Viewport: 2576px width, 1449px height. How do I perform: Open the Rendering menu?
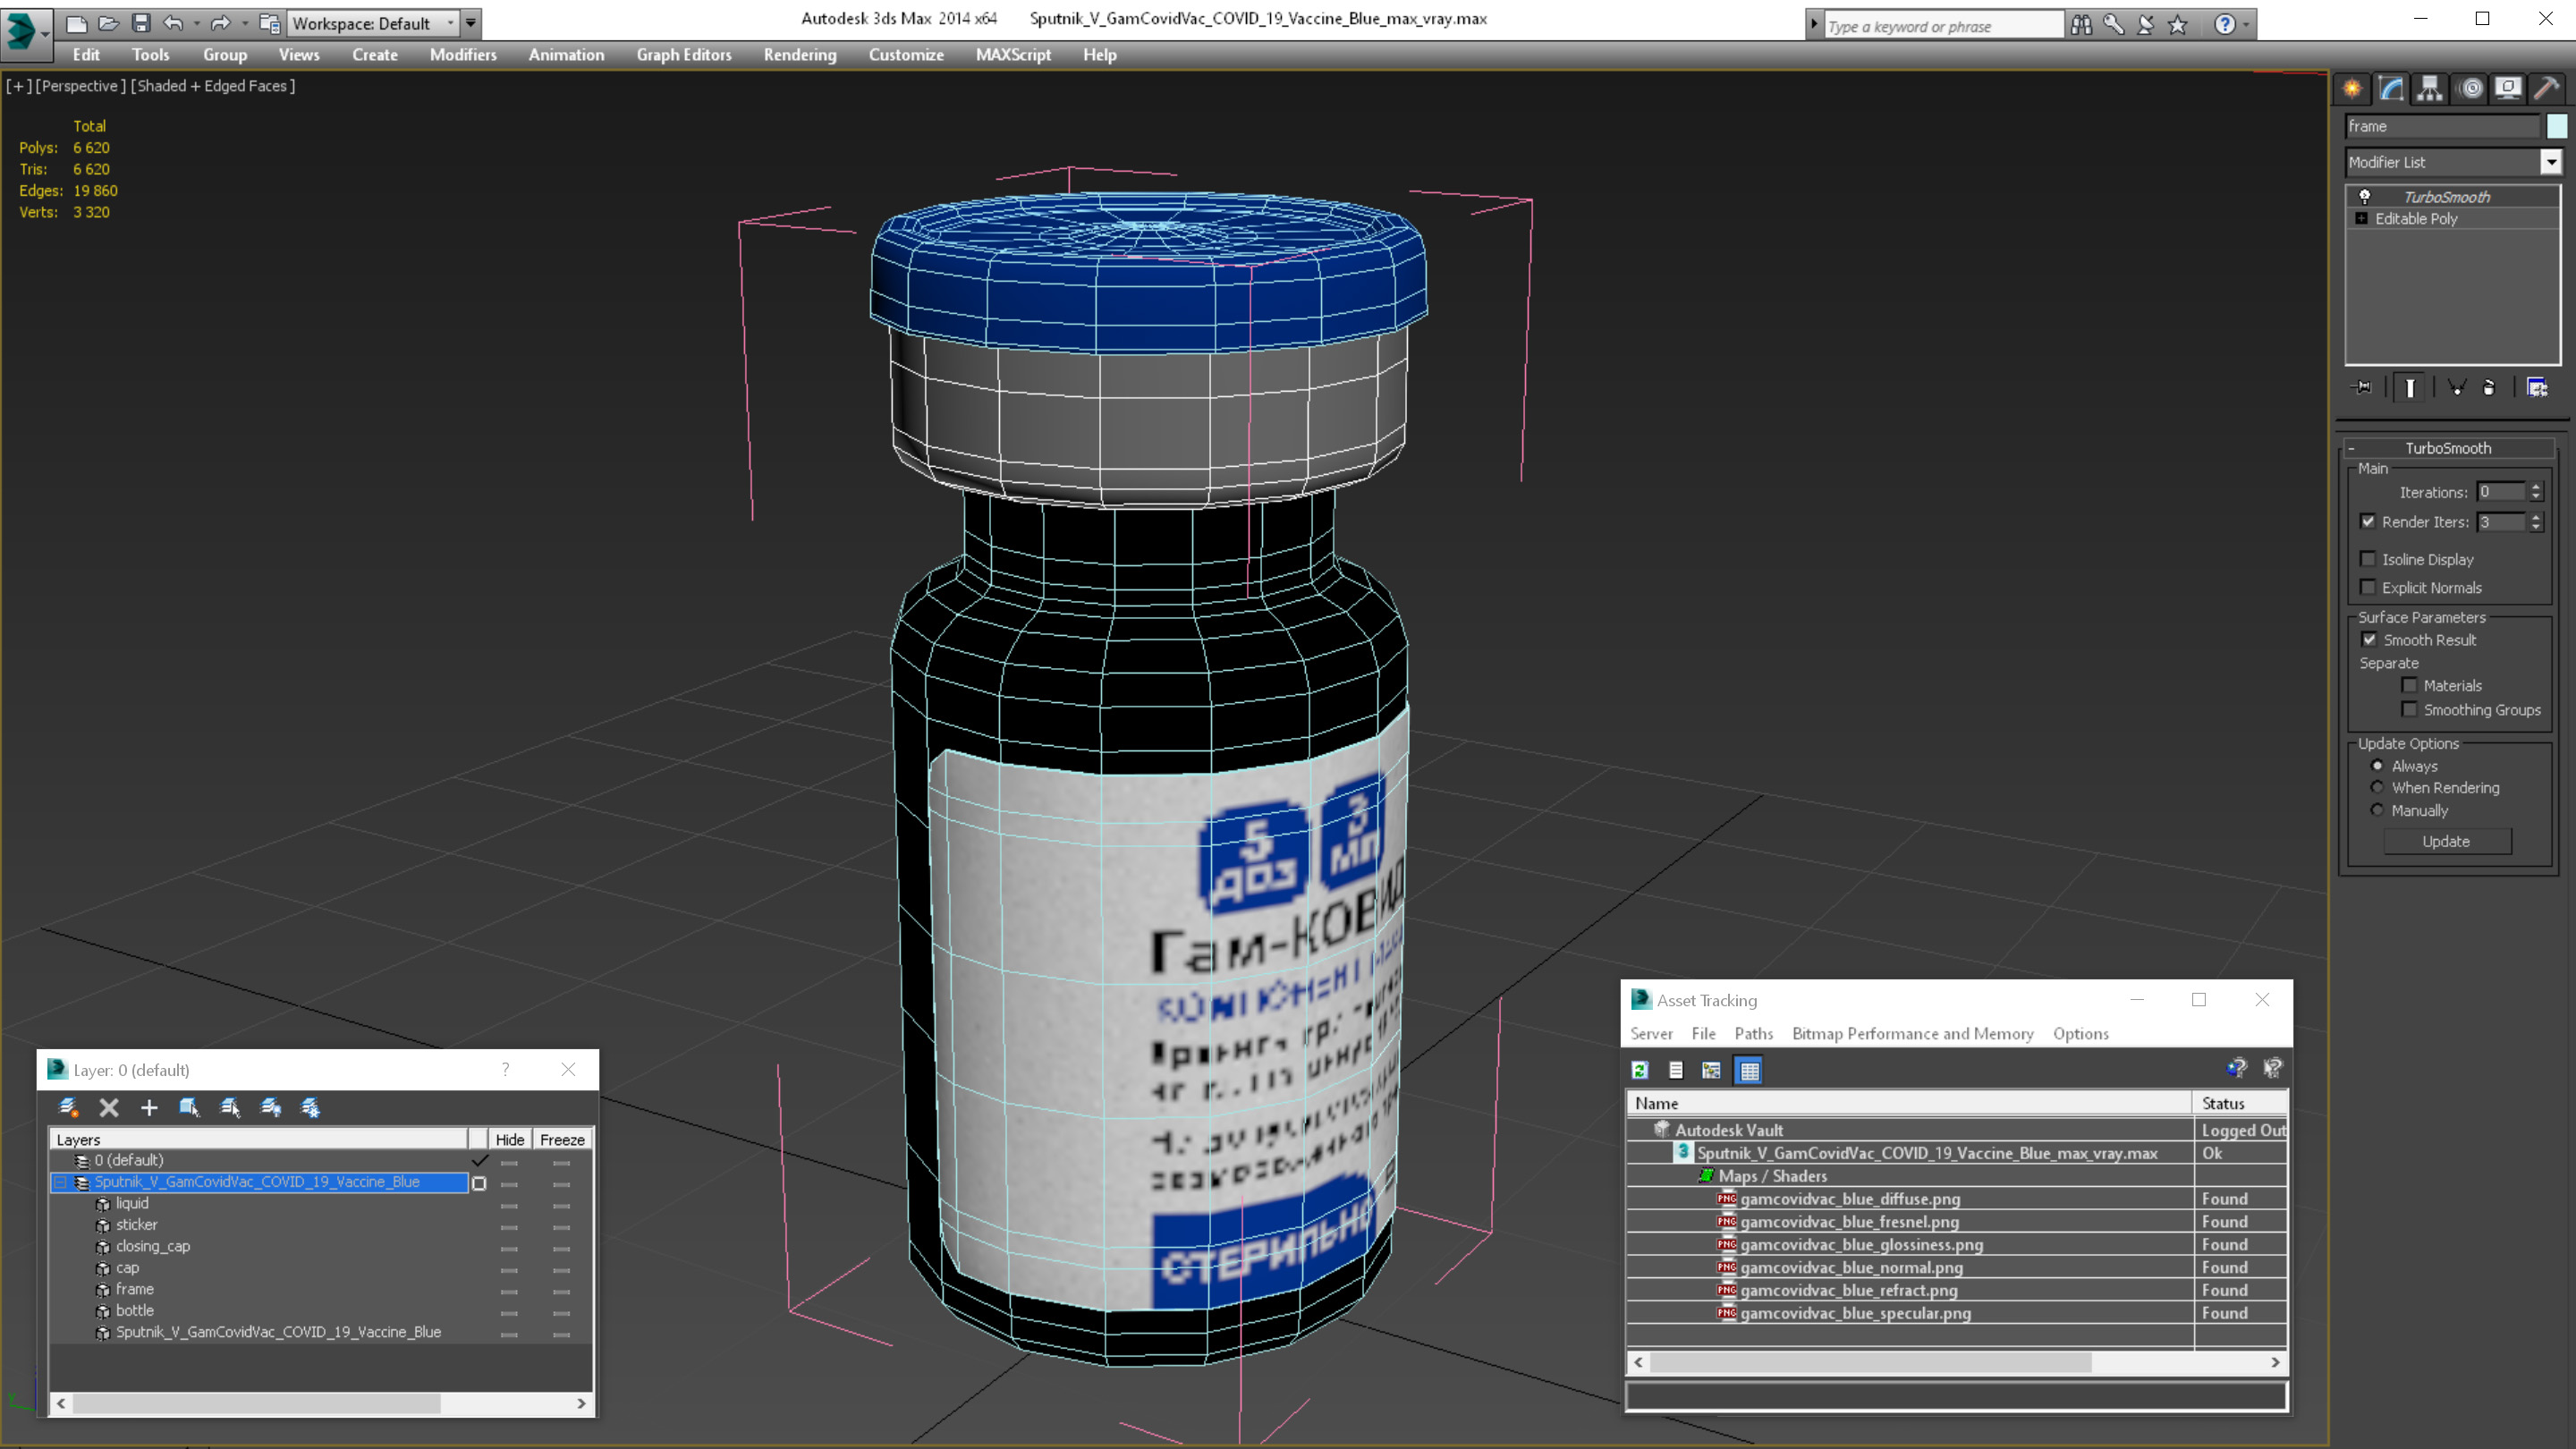click(800, 55)
